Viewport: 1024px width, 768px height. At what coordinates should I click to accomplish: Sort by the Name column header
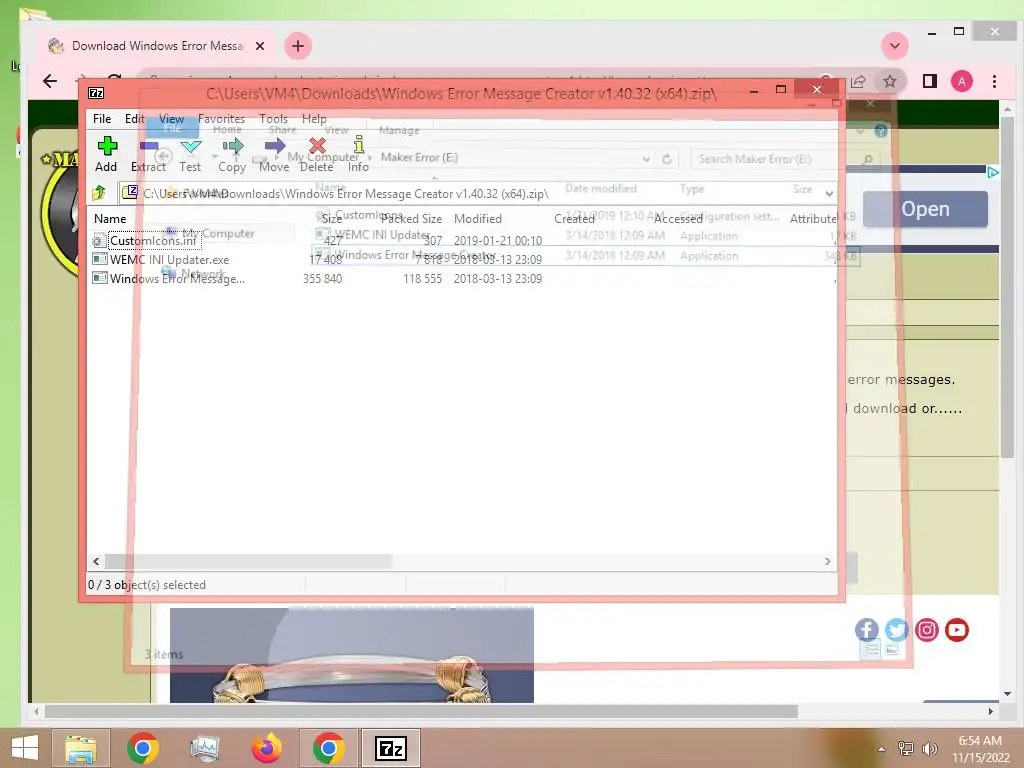click(x=110, y=219)
